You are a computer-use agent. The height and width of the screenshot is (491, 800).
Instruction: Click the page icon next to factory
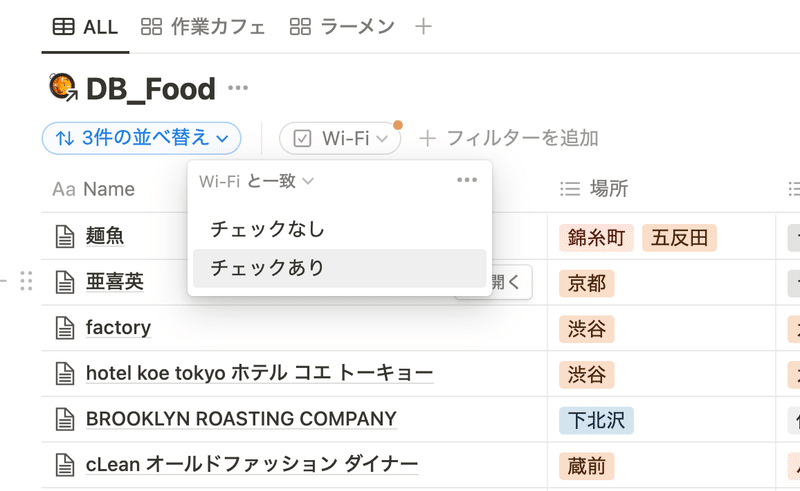(65, 328)
